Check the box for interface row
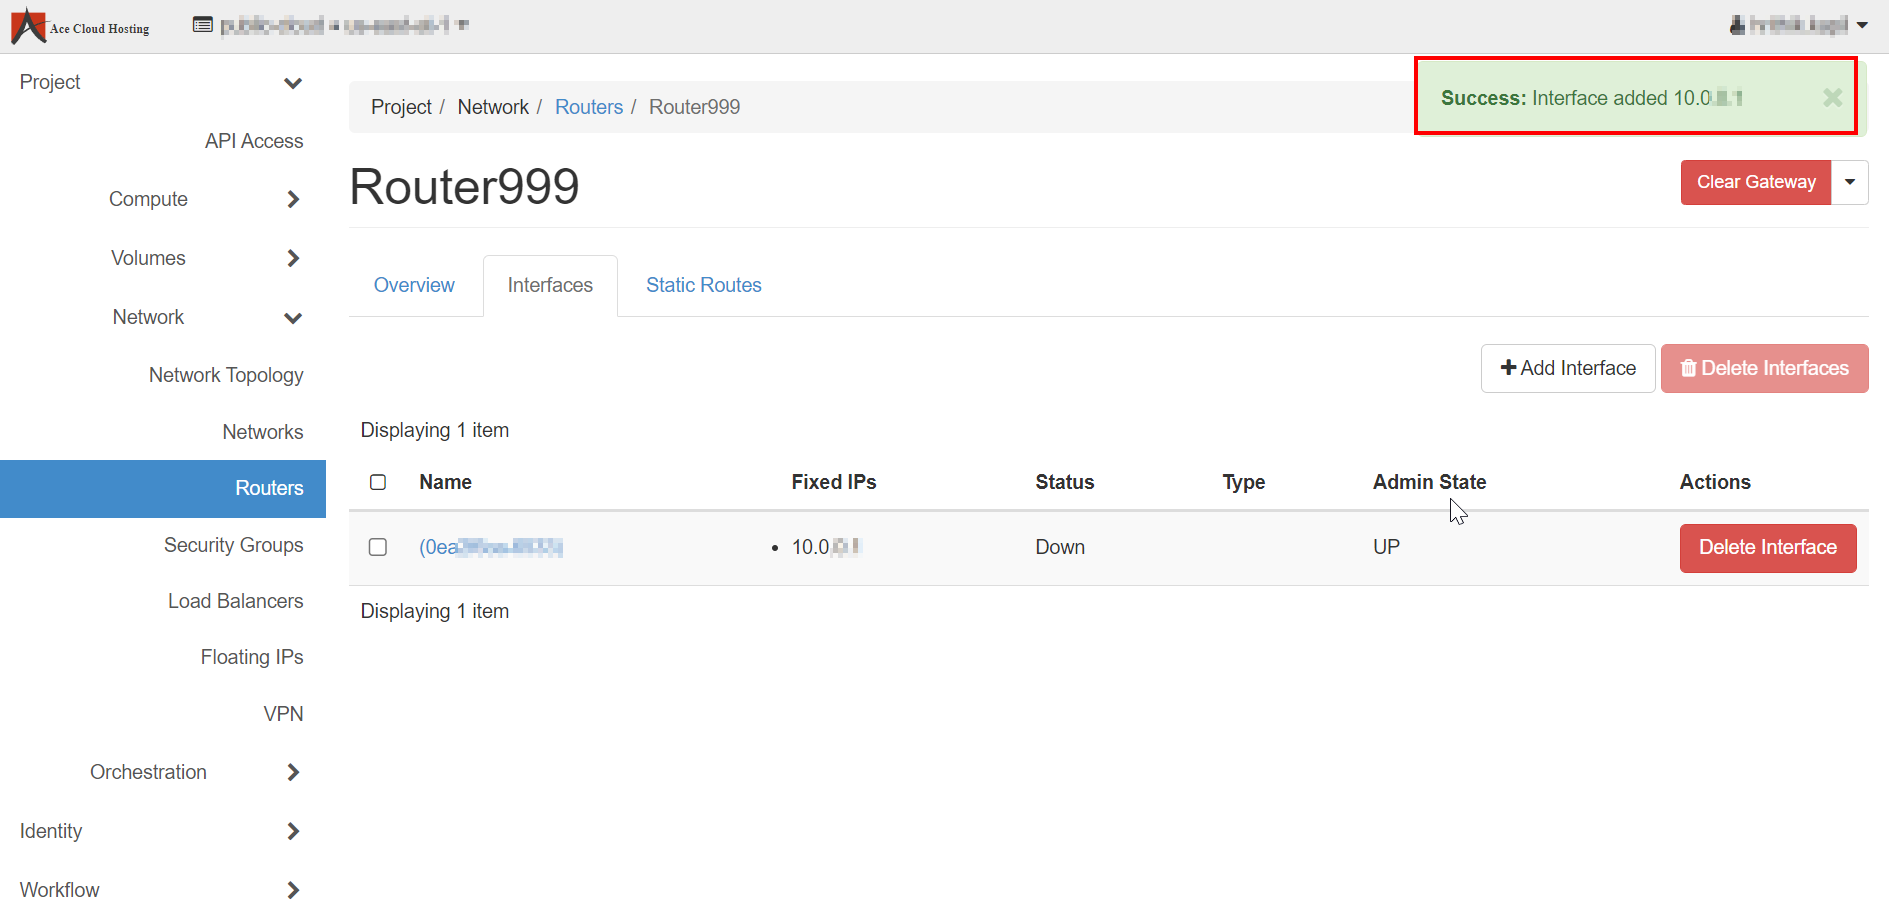The width and height of the screenshot is (1889, 904). [x=378, y=547]
